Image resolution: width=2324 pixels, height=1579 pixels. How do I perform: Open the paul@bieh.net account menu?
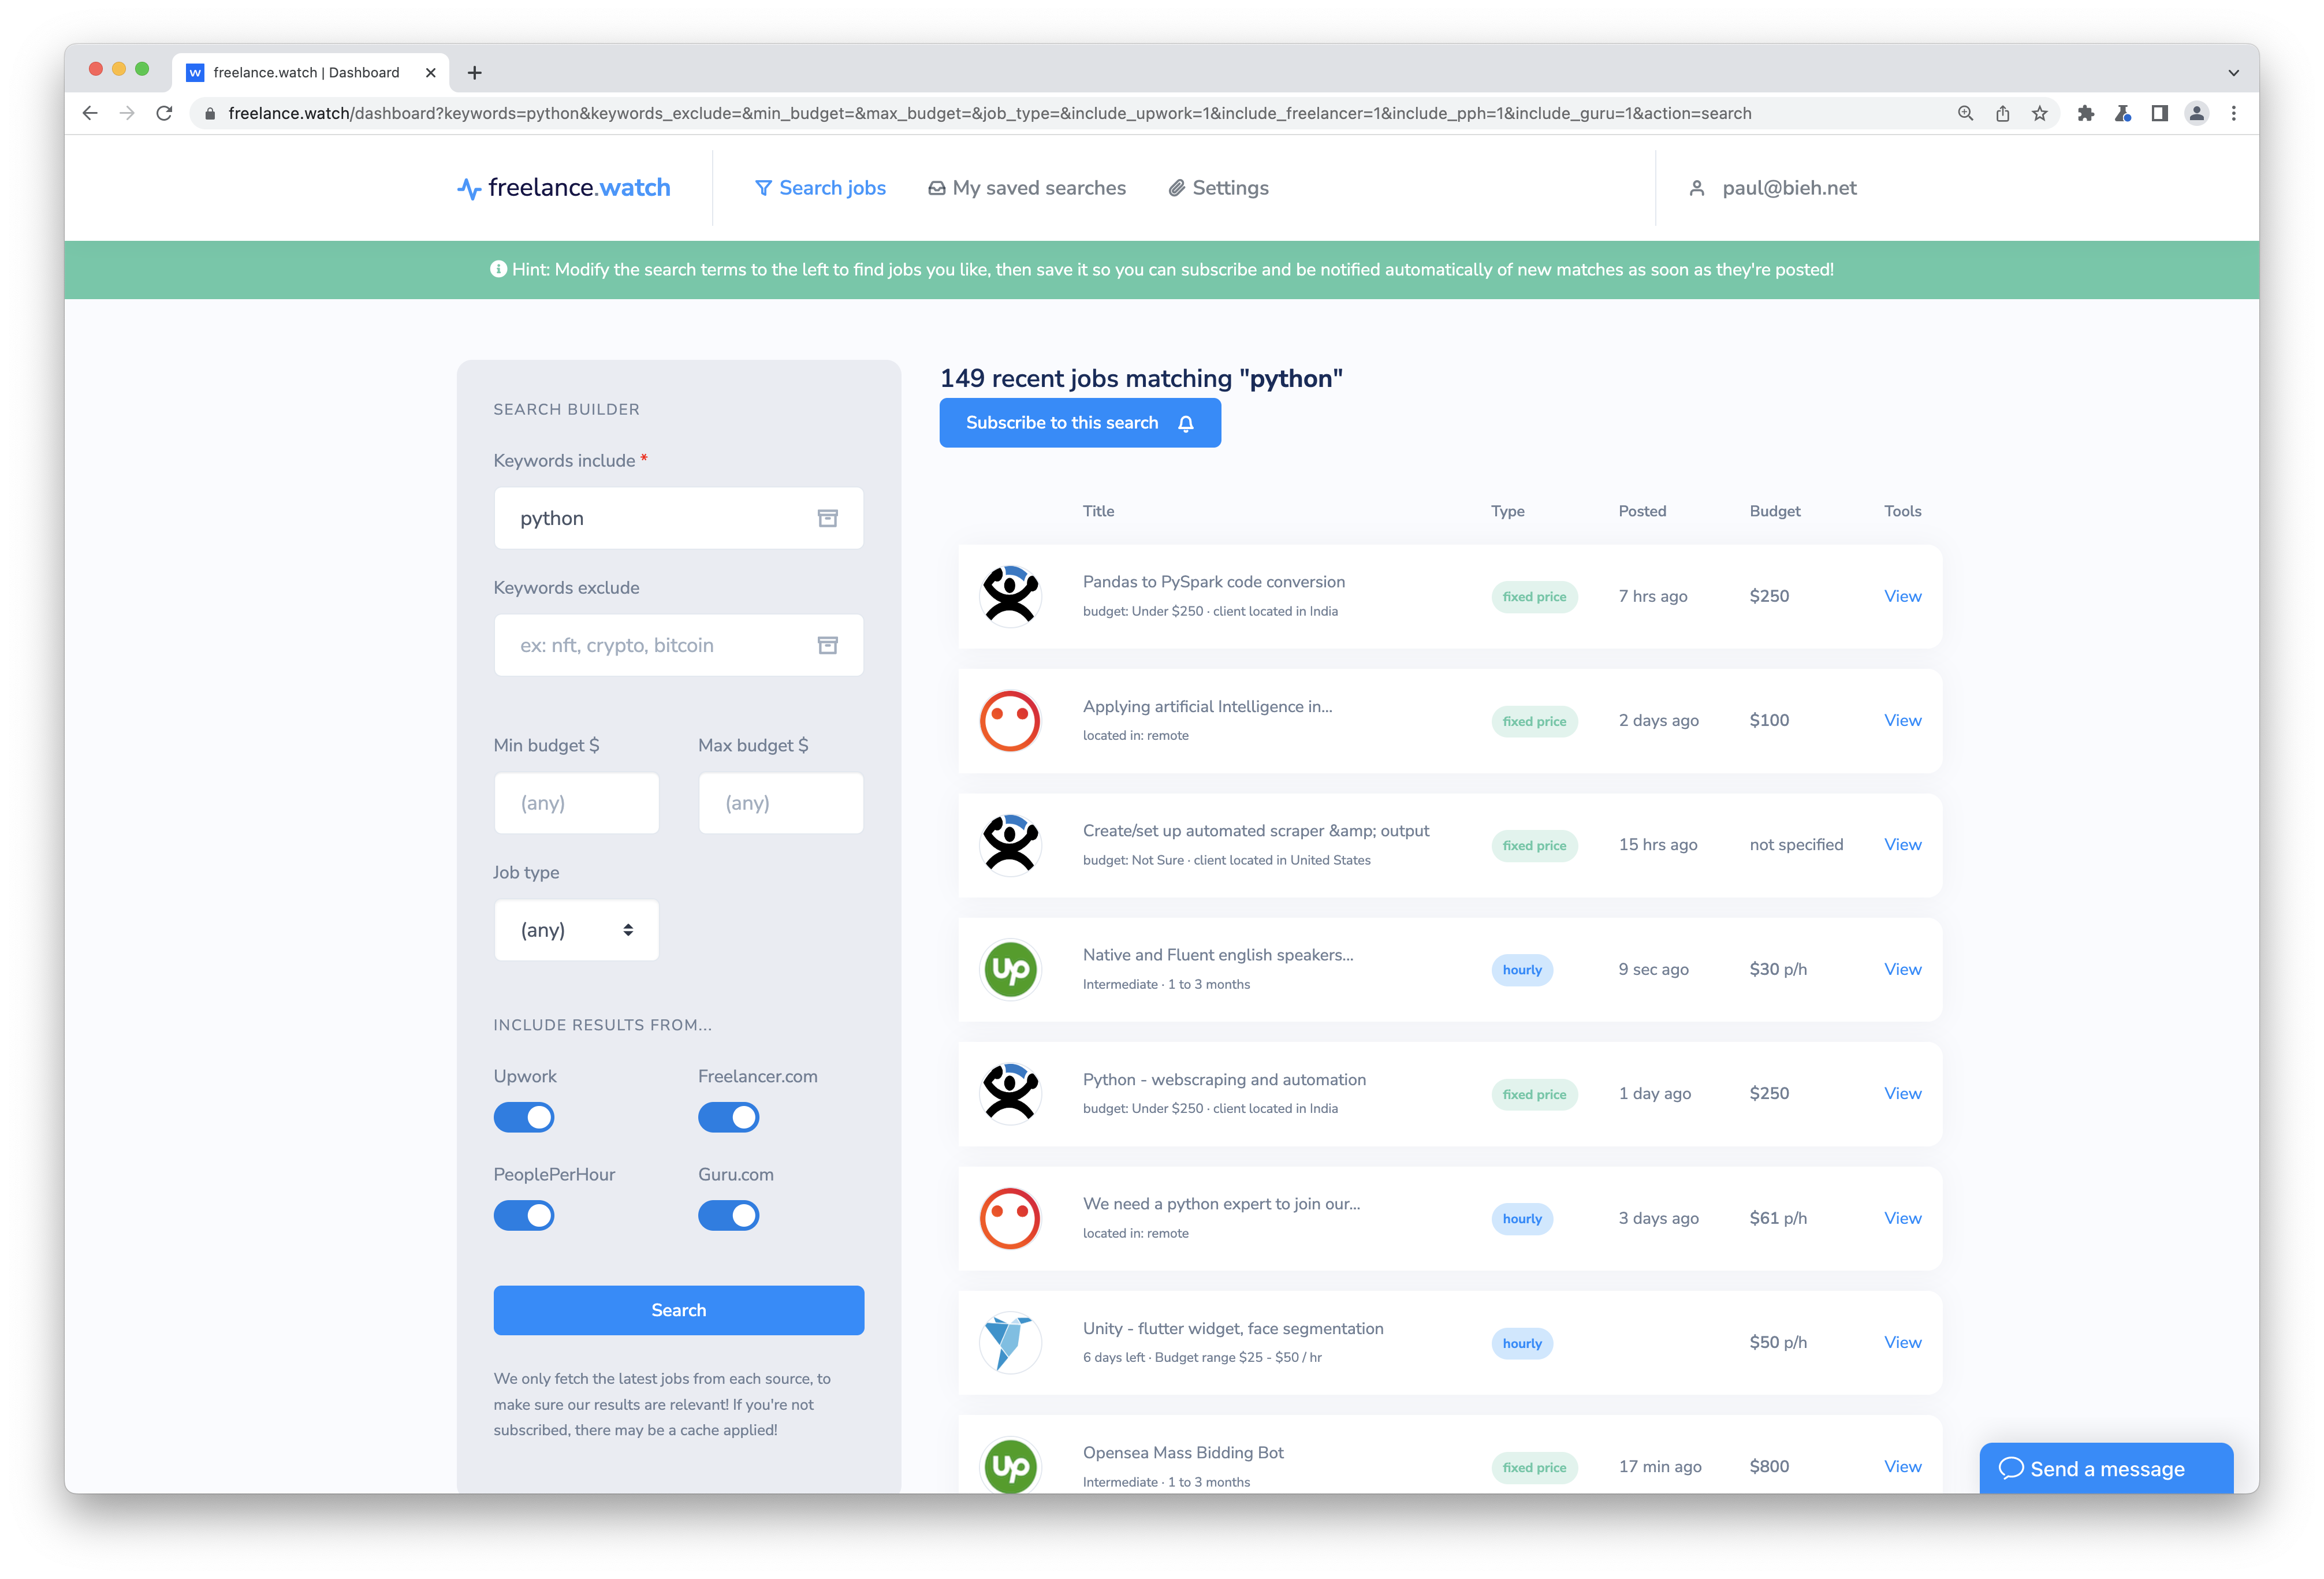point(1772,188)
